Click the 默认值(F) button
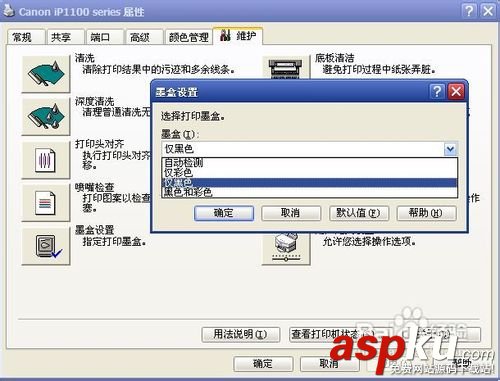This screenshot has width=500, height=381. (x=359, y=213)
